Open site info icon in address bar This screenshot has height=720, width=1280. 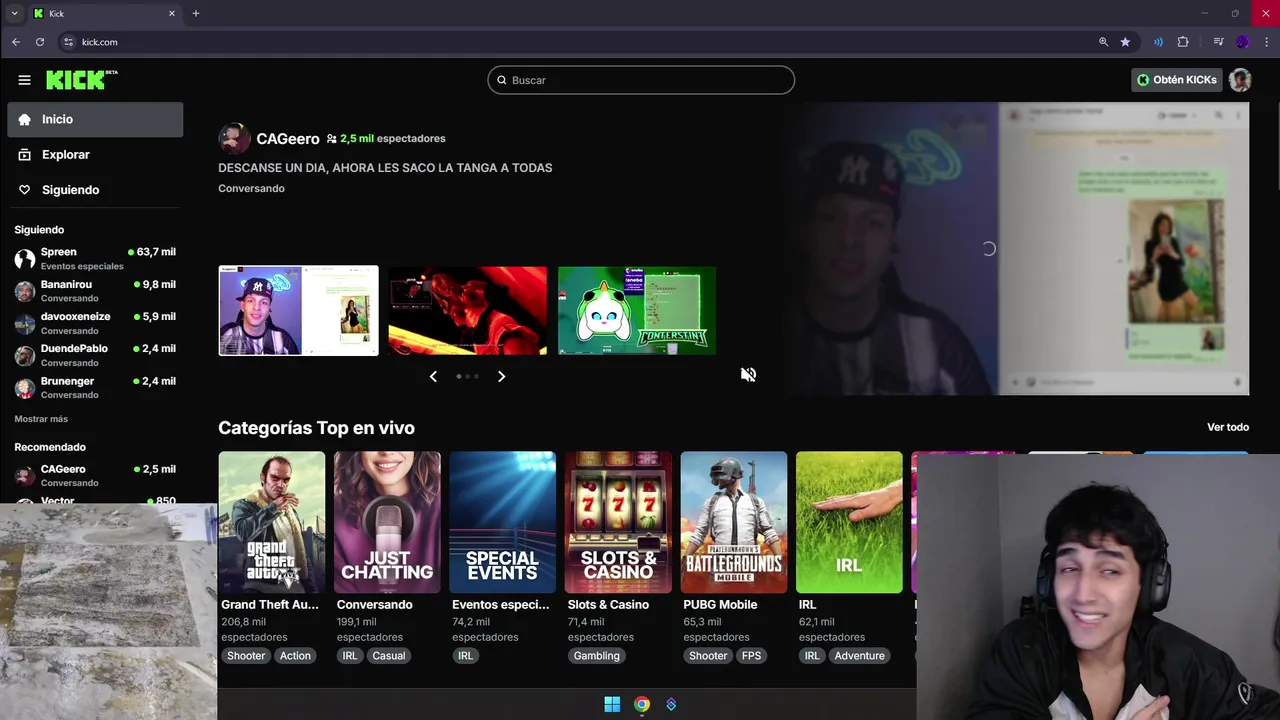68,42
